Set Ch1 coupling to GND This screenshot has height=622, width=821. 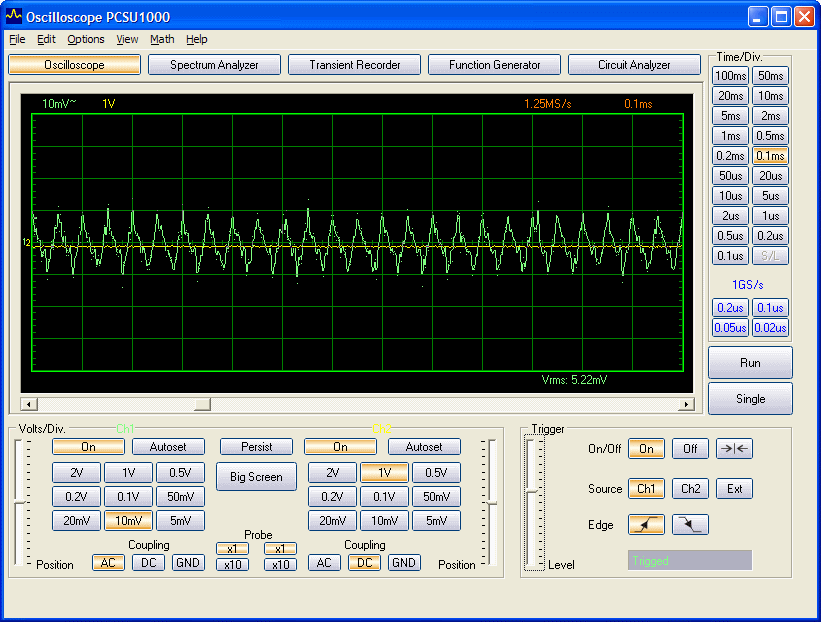tap(188, 563)
